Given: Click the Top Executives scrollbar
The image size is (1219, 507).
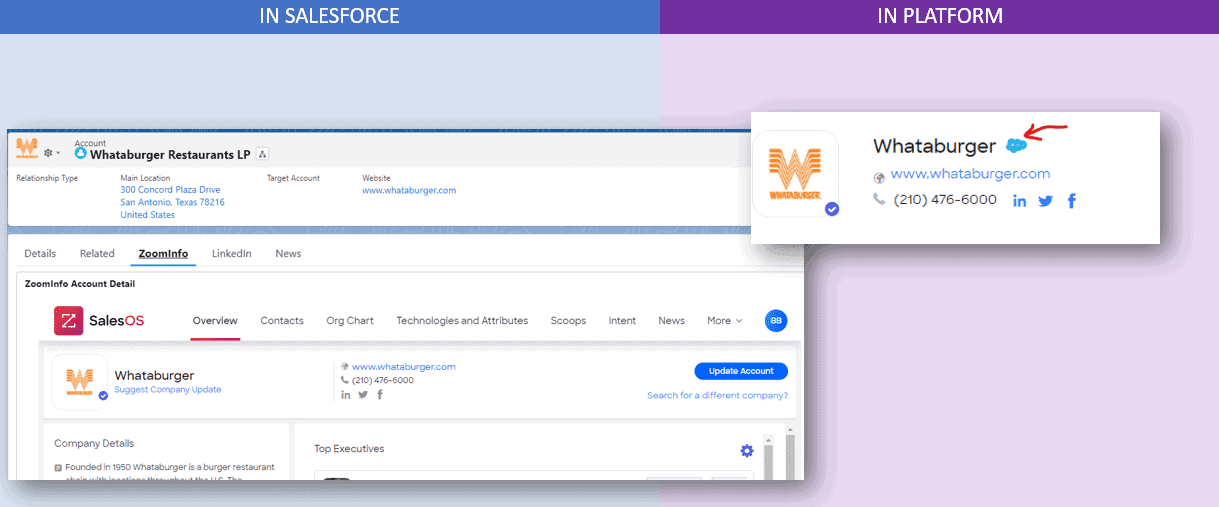Looking at the screenshot, I should point(768,456).
